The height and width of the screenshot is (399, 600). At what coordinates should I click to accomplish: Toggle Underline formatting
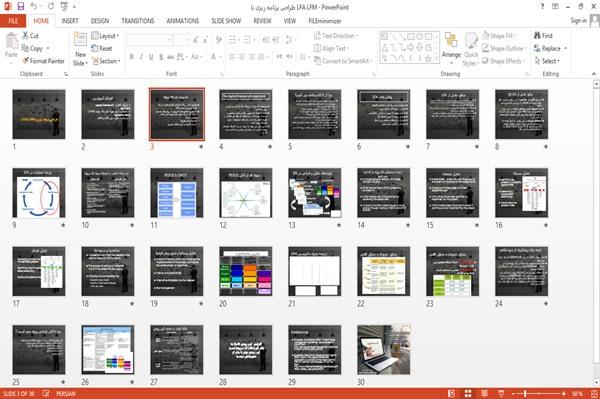click(x=151, y=57)
